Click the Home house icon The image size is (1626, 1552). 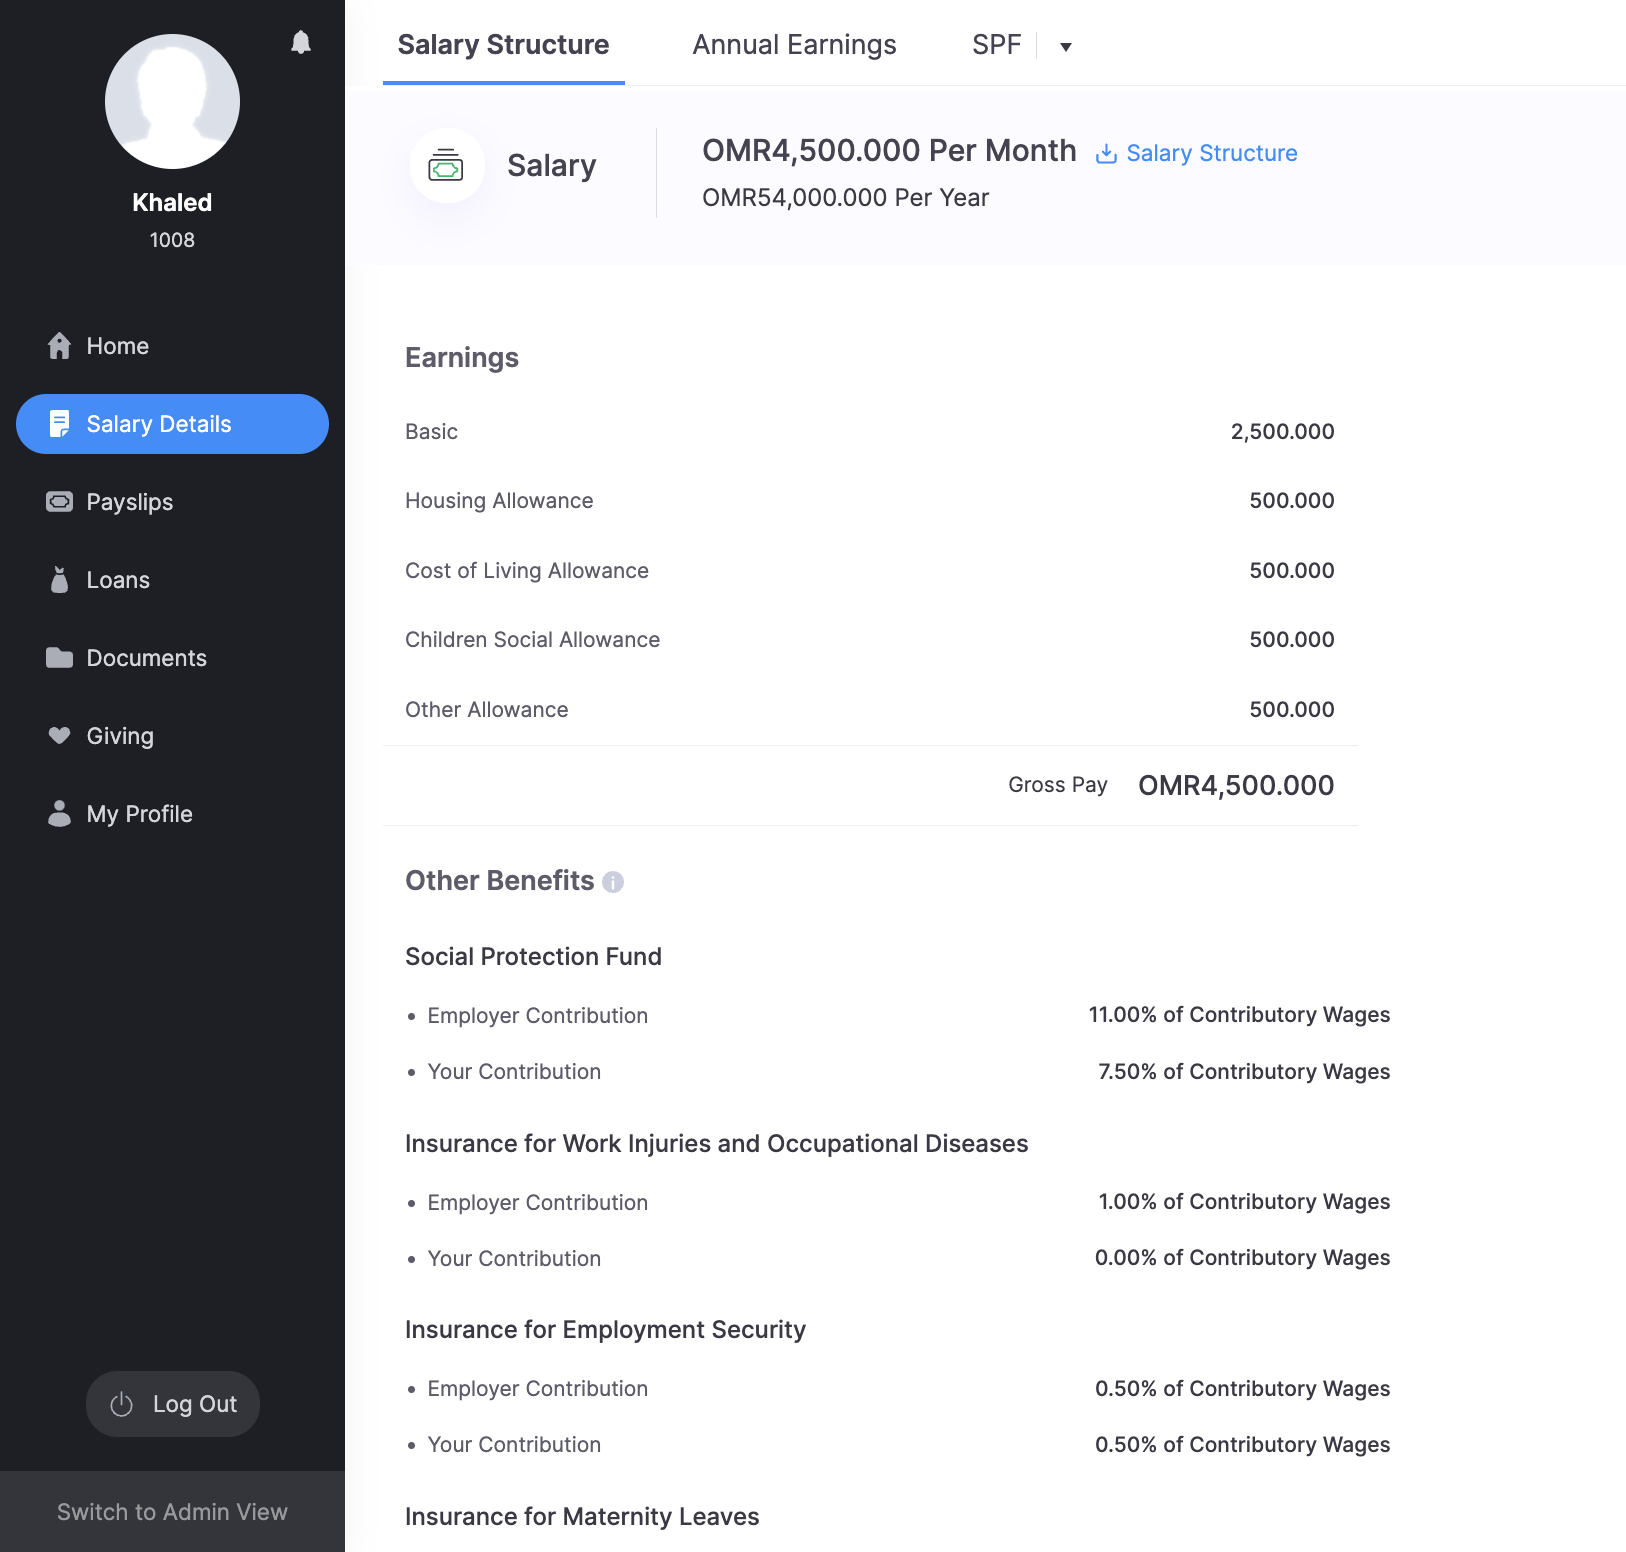tap(60, 346)
